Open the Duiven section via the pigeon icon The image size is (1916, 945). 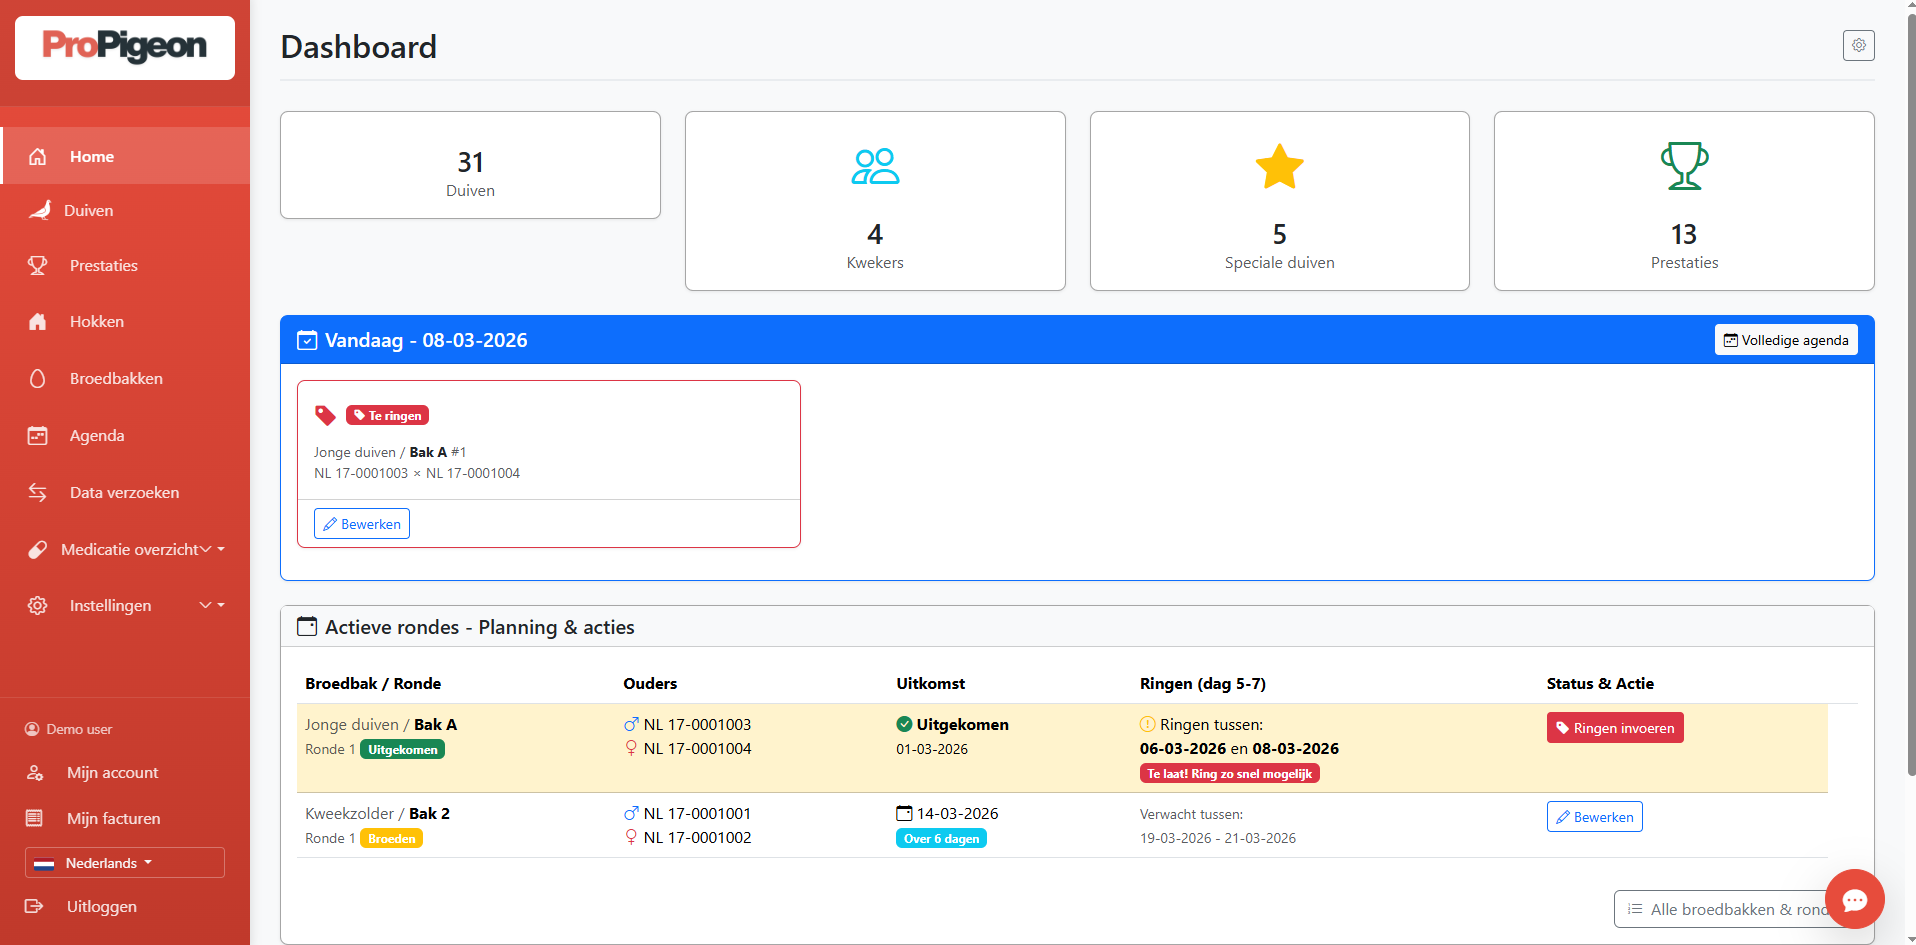pos(39,210)
